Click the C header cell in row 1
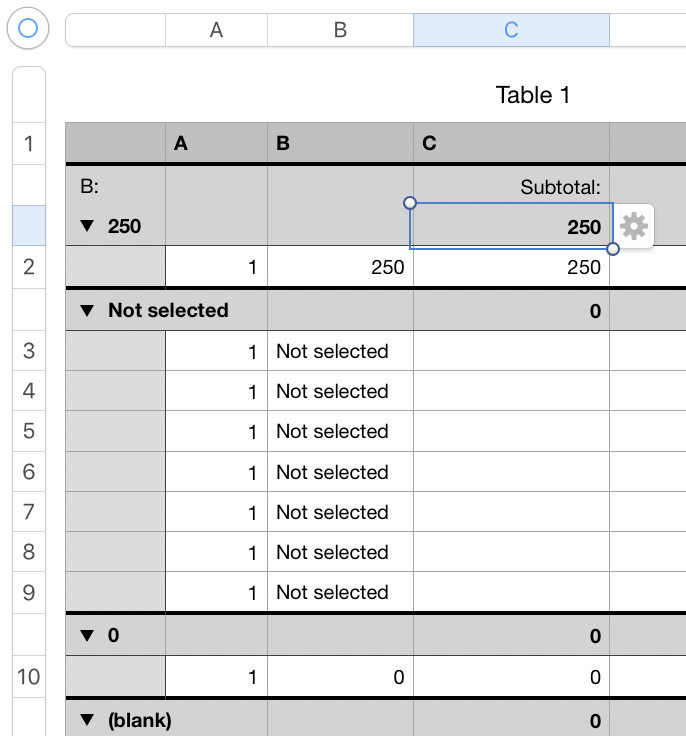Image resolution: width=686 pixels, height=736 pixels. [511, 143]
